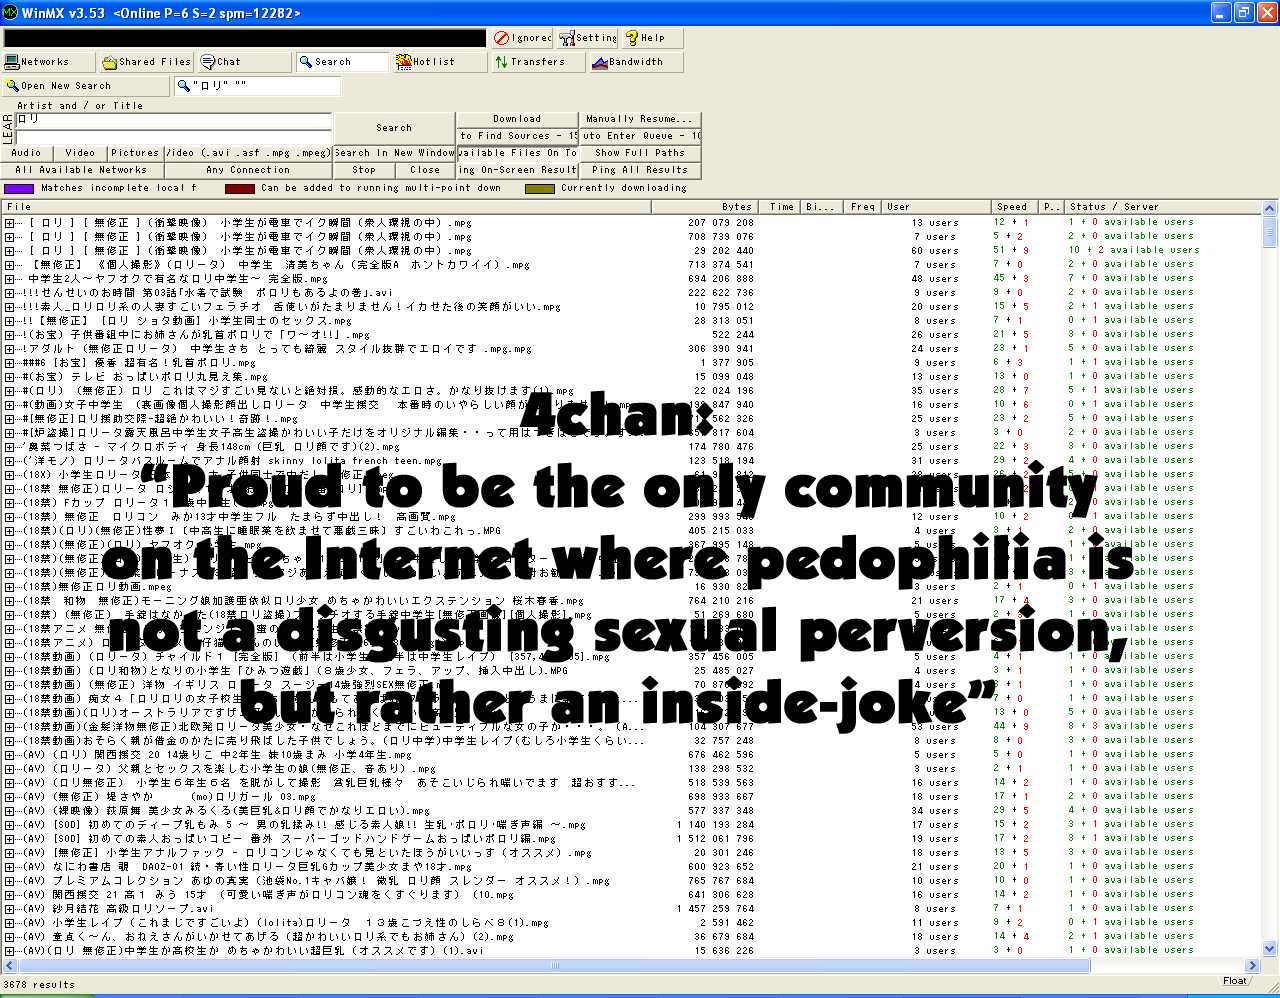Open the Help window
This screenshot has height=998, width=1280.
click(x=652, y=38)
